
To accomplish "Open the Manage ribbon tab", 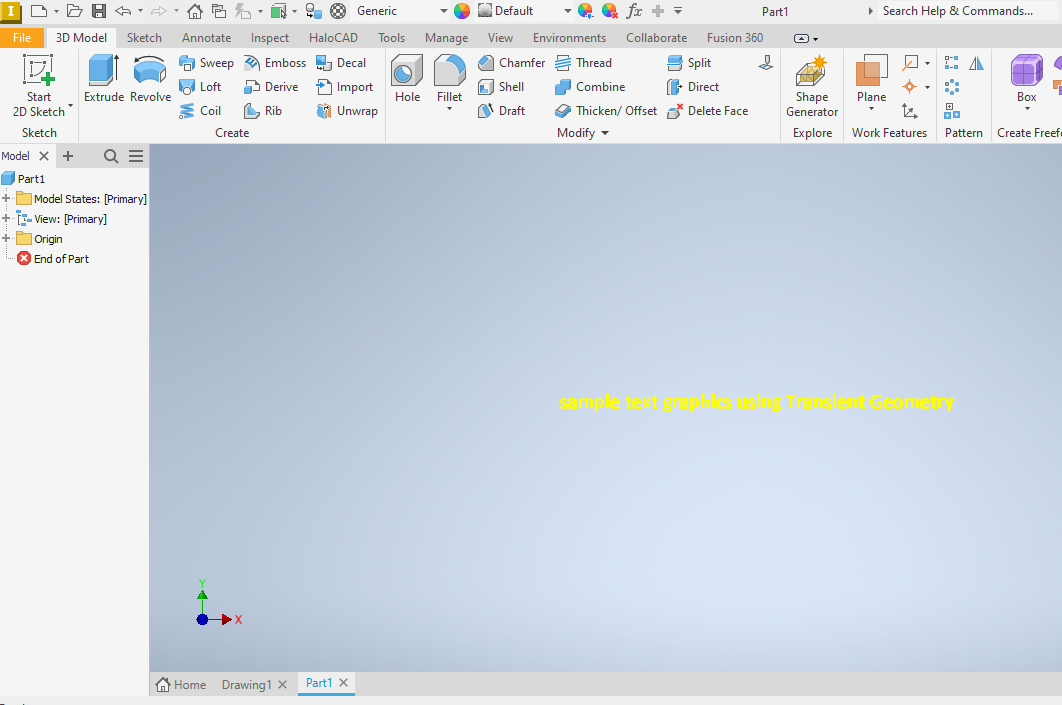I will coord(446,37).
